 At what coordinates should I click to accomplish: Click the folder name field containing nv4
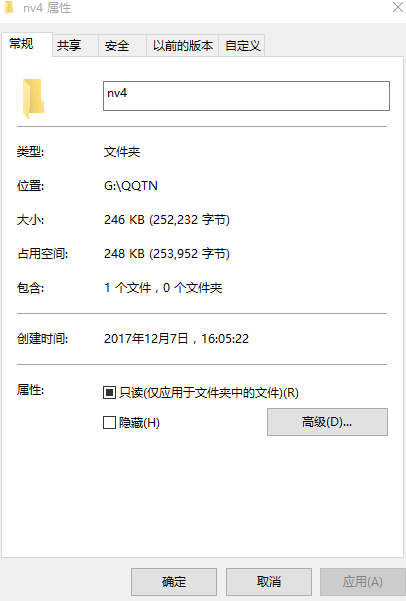246,96
